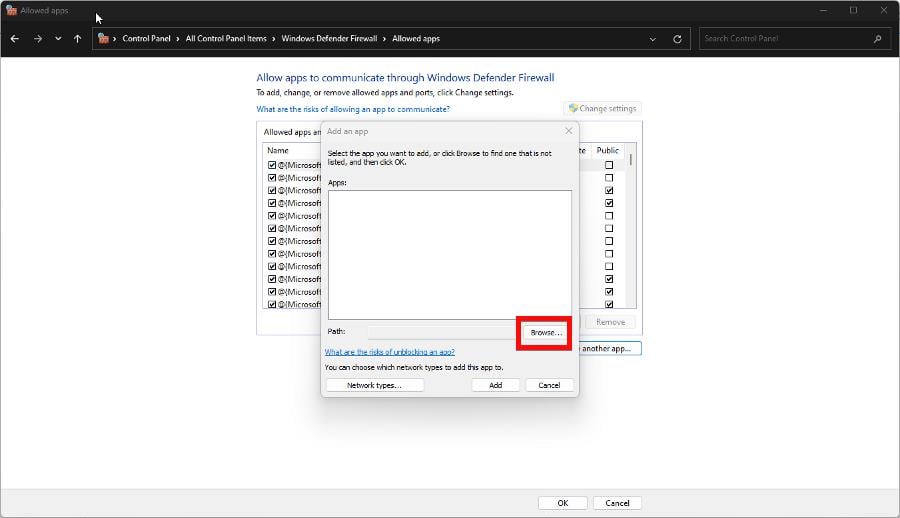The height and width of the screenshot is (518, 900).
Task: Click inside the empty Apps list box
Action: click(x=449, y=254)
